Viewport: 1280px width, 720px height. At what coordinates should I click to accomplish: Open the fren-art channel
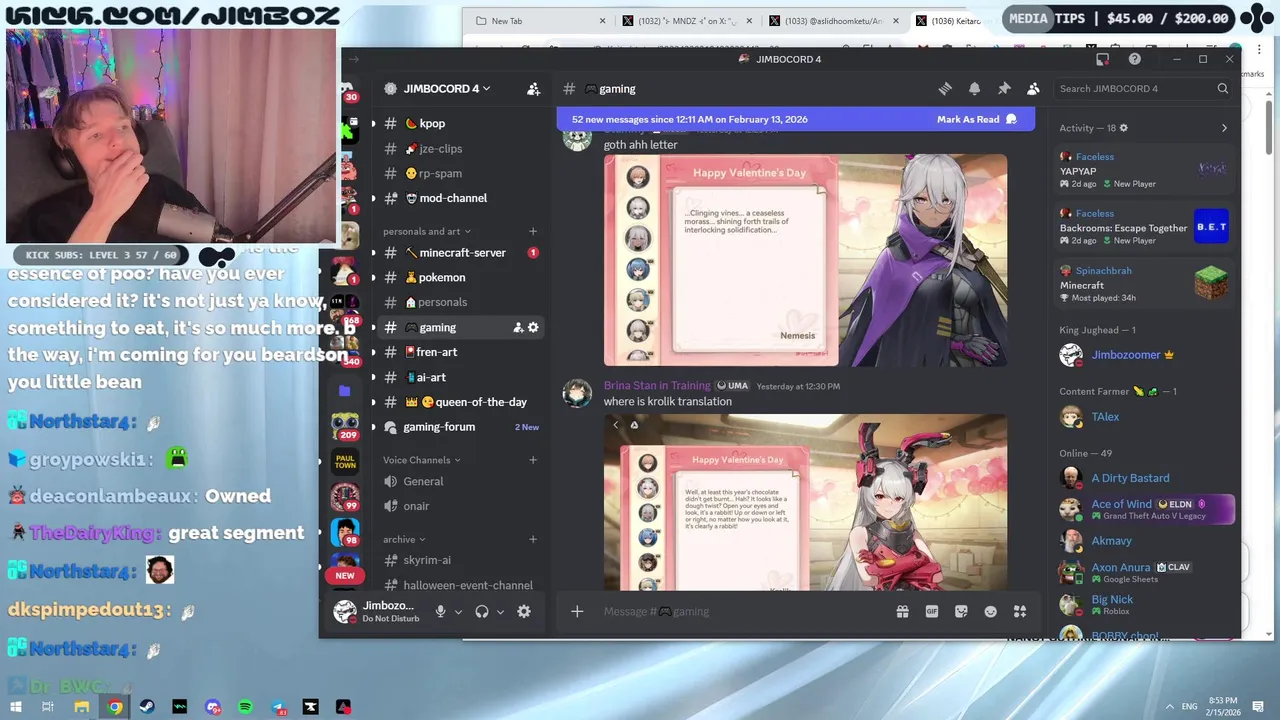(x=460, y=352)
